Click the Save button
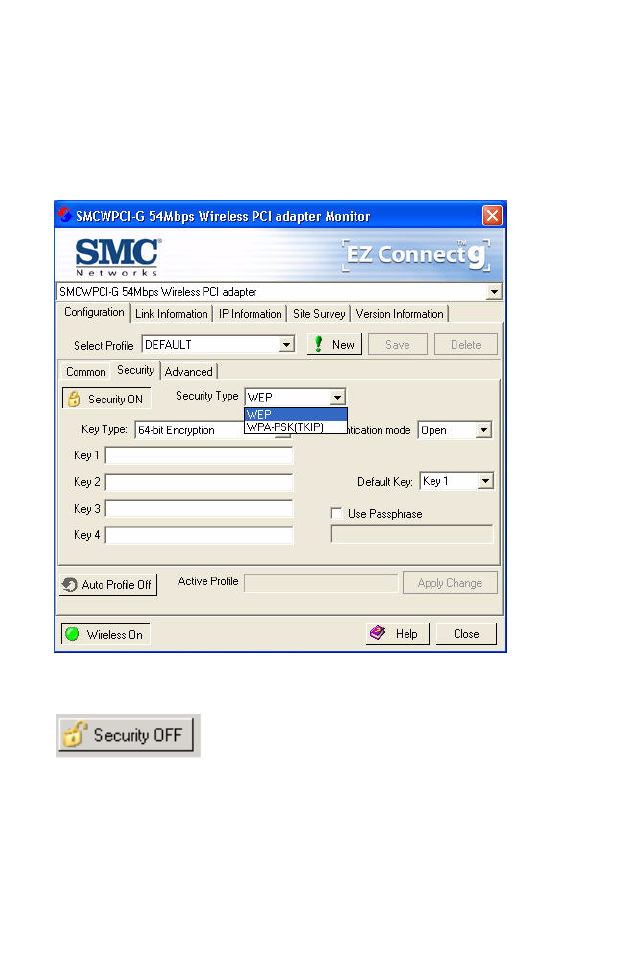Image resolution: width=630 pixels, height=967 pixels. point(398,344)
